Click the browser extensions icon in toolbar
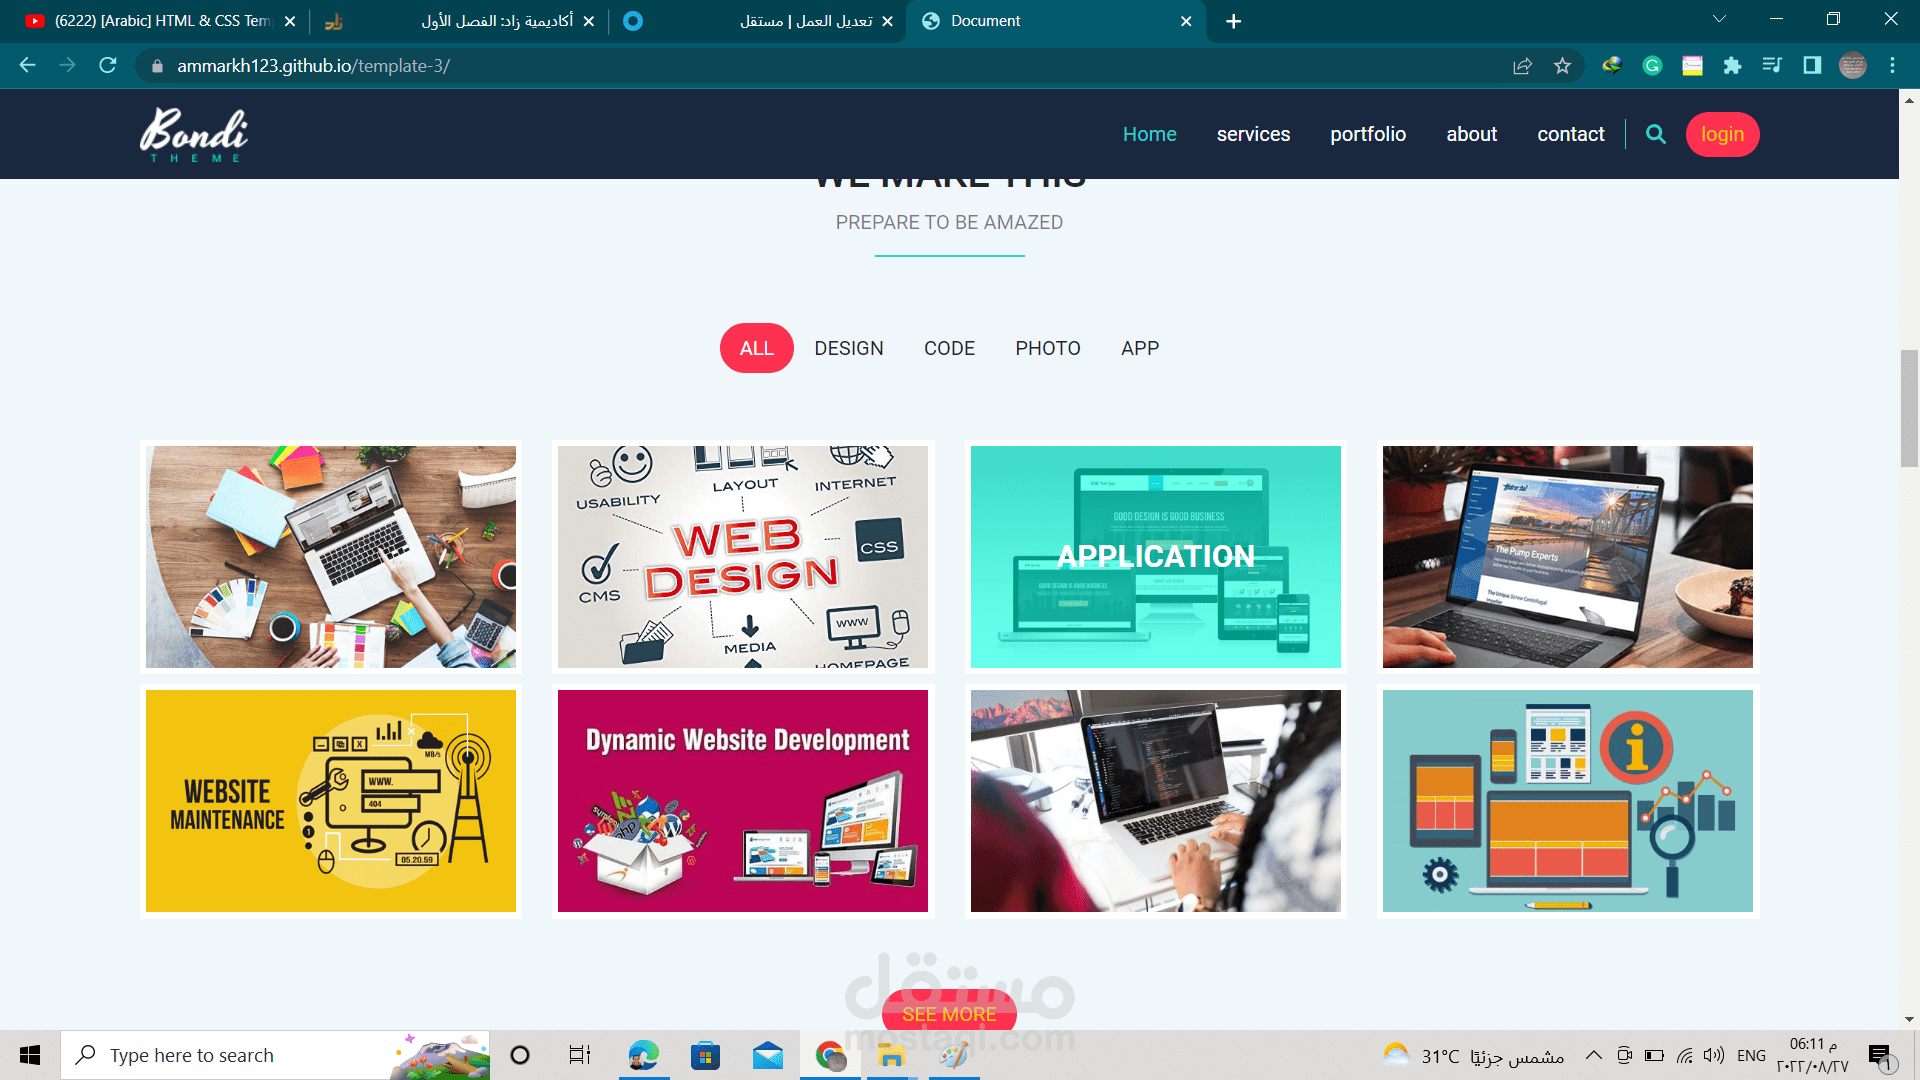The image size is (1920, 1080). pyautogui.click(x=1731, y=66)
